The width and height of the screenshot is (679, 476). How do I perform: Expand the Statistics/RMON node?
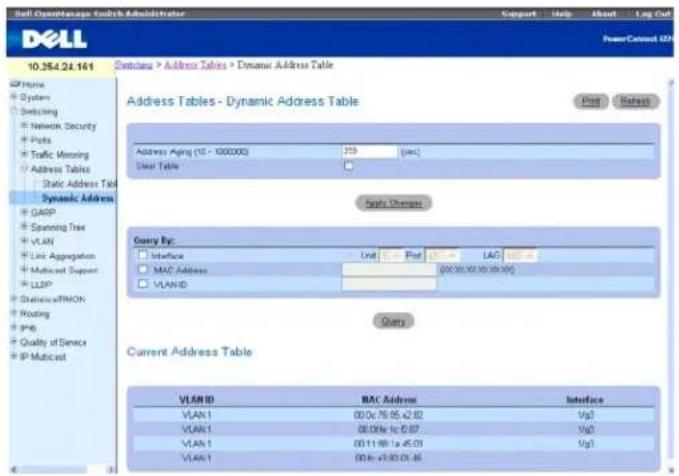click(14, 299)
